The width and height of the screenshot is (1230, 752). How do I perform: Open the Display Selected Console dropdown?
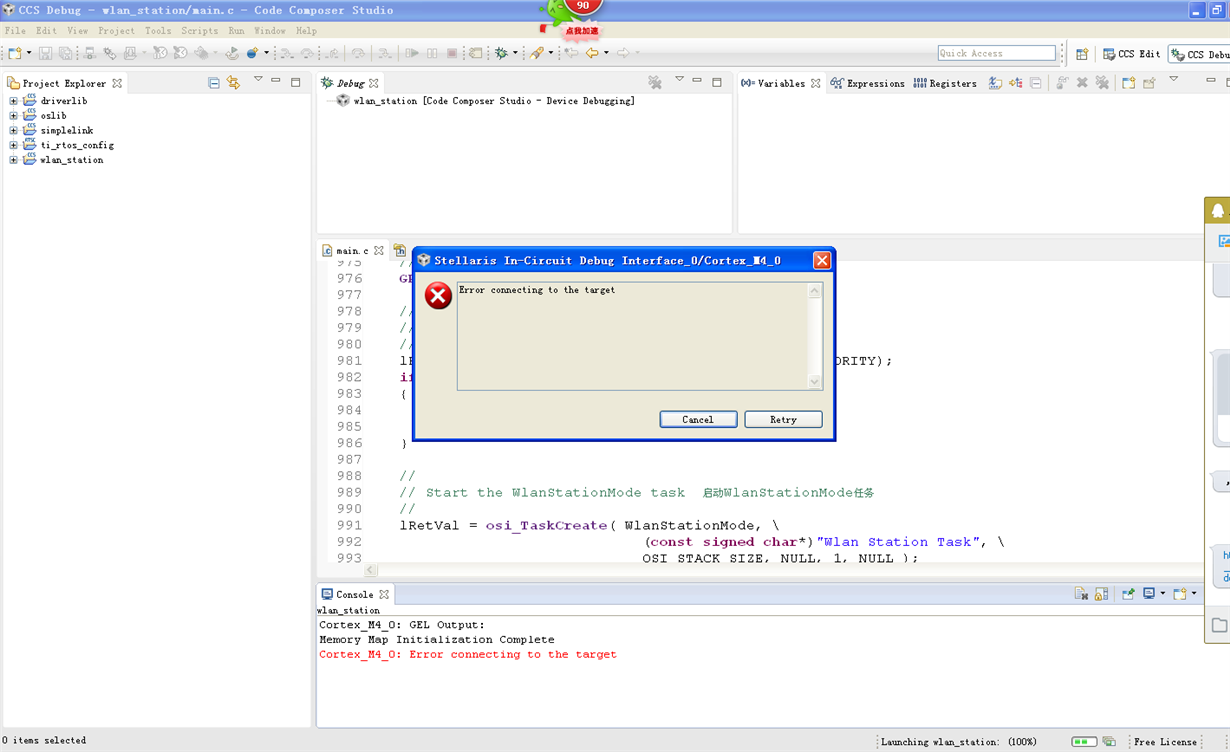click(1162, 593)
